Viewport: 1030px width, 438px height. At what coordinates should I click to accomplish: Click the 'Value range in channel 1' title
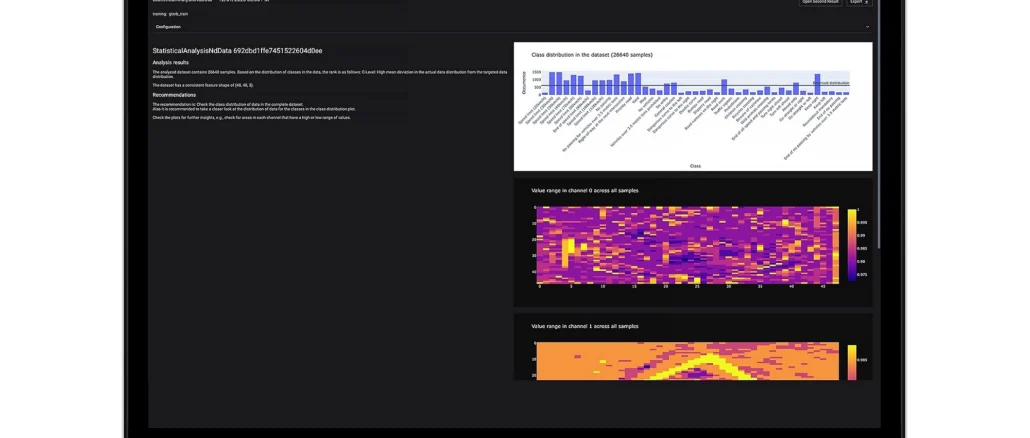click(x=584, y=326)
